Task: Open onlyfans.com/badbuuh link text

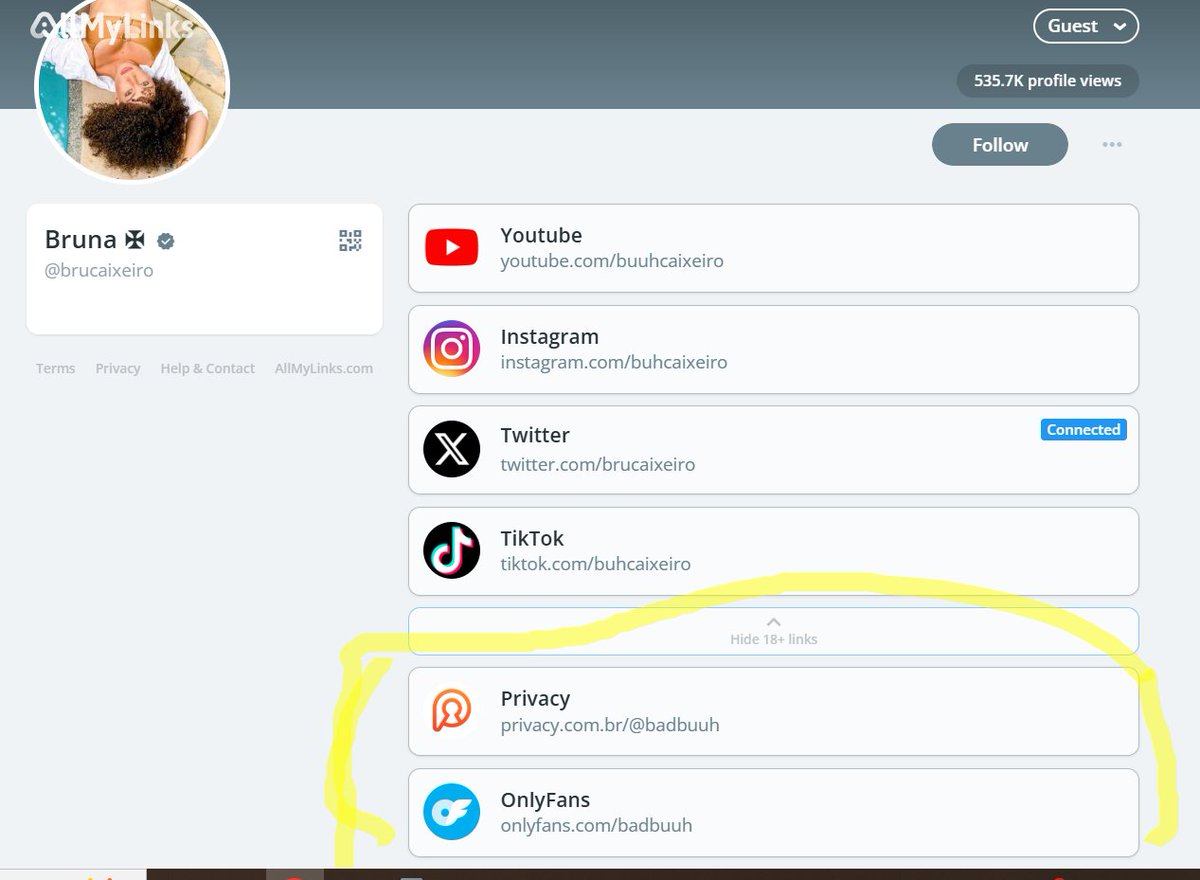Action: (596, 826)
